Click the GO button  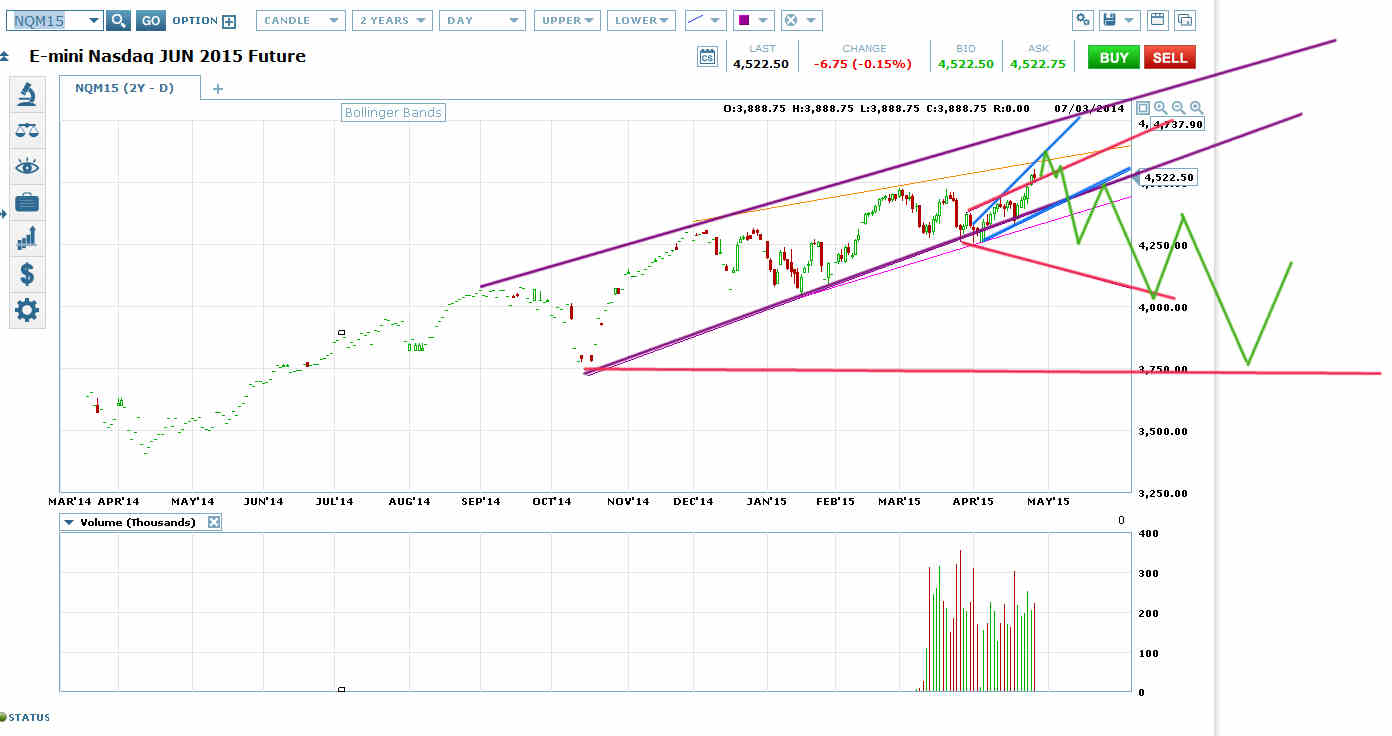coord(150,20)
